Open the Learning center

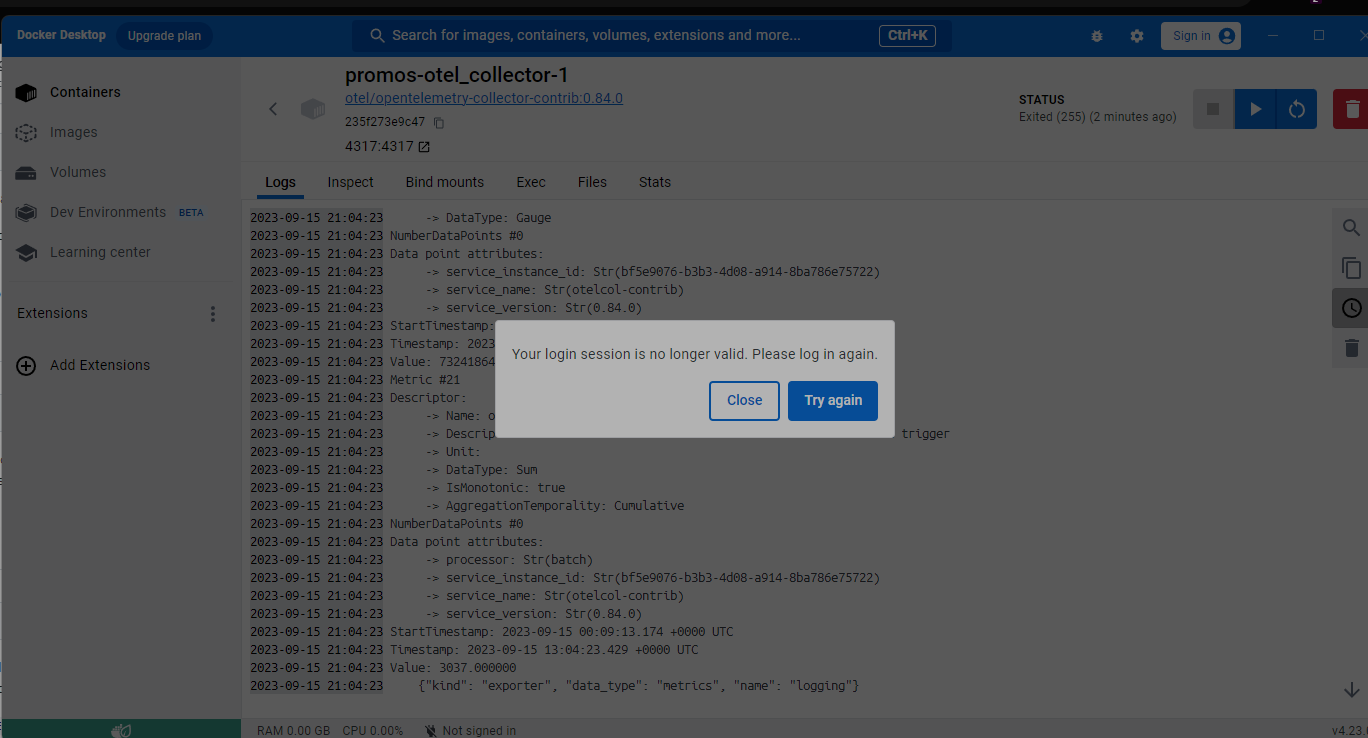(101, 252)
